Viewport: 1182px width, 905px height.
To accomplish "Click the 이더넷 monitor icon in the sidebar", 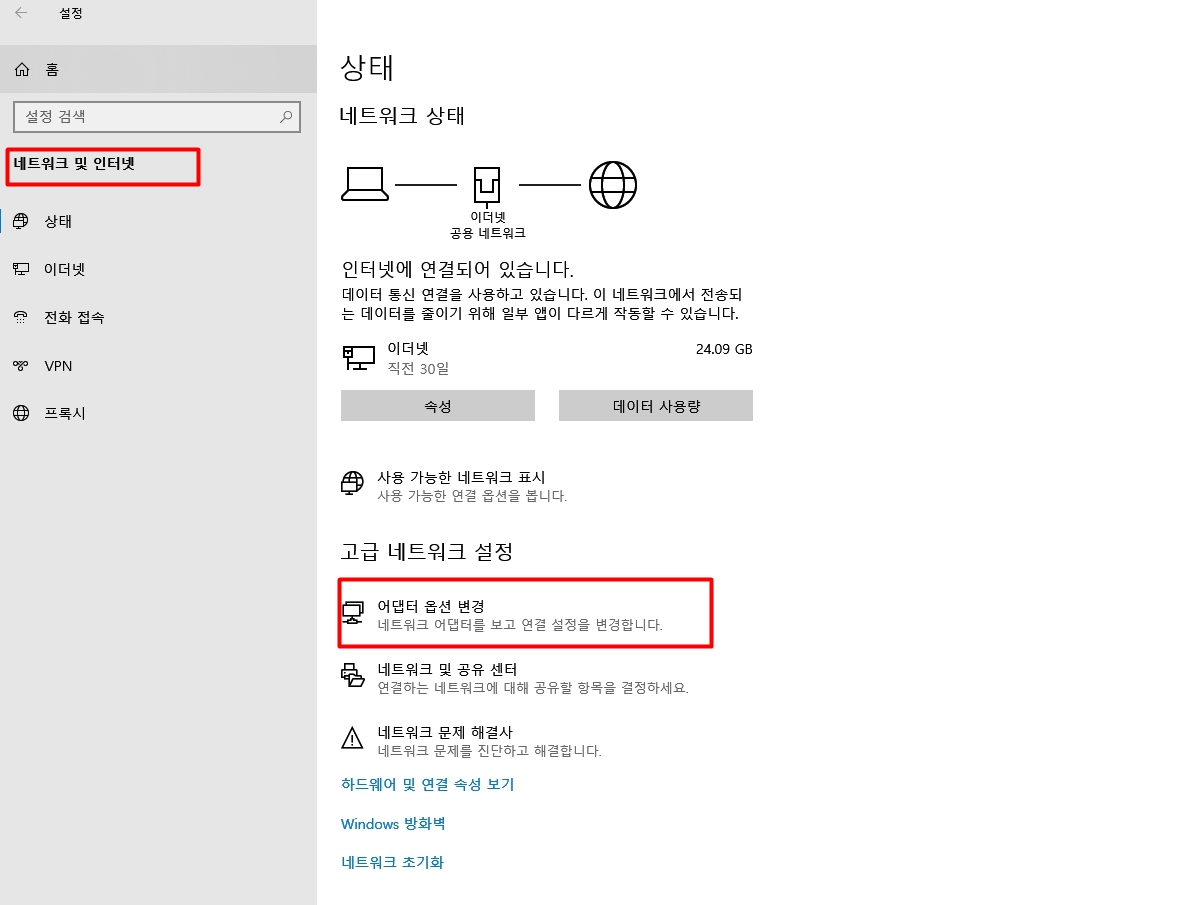I will (x=21, y=269).
